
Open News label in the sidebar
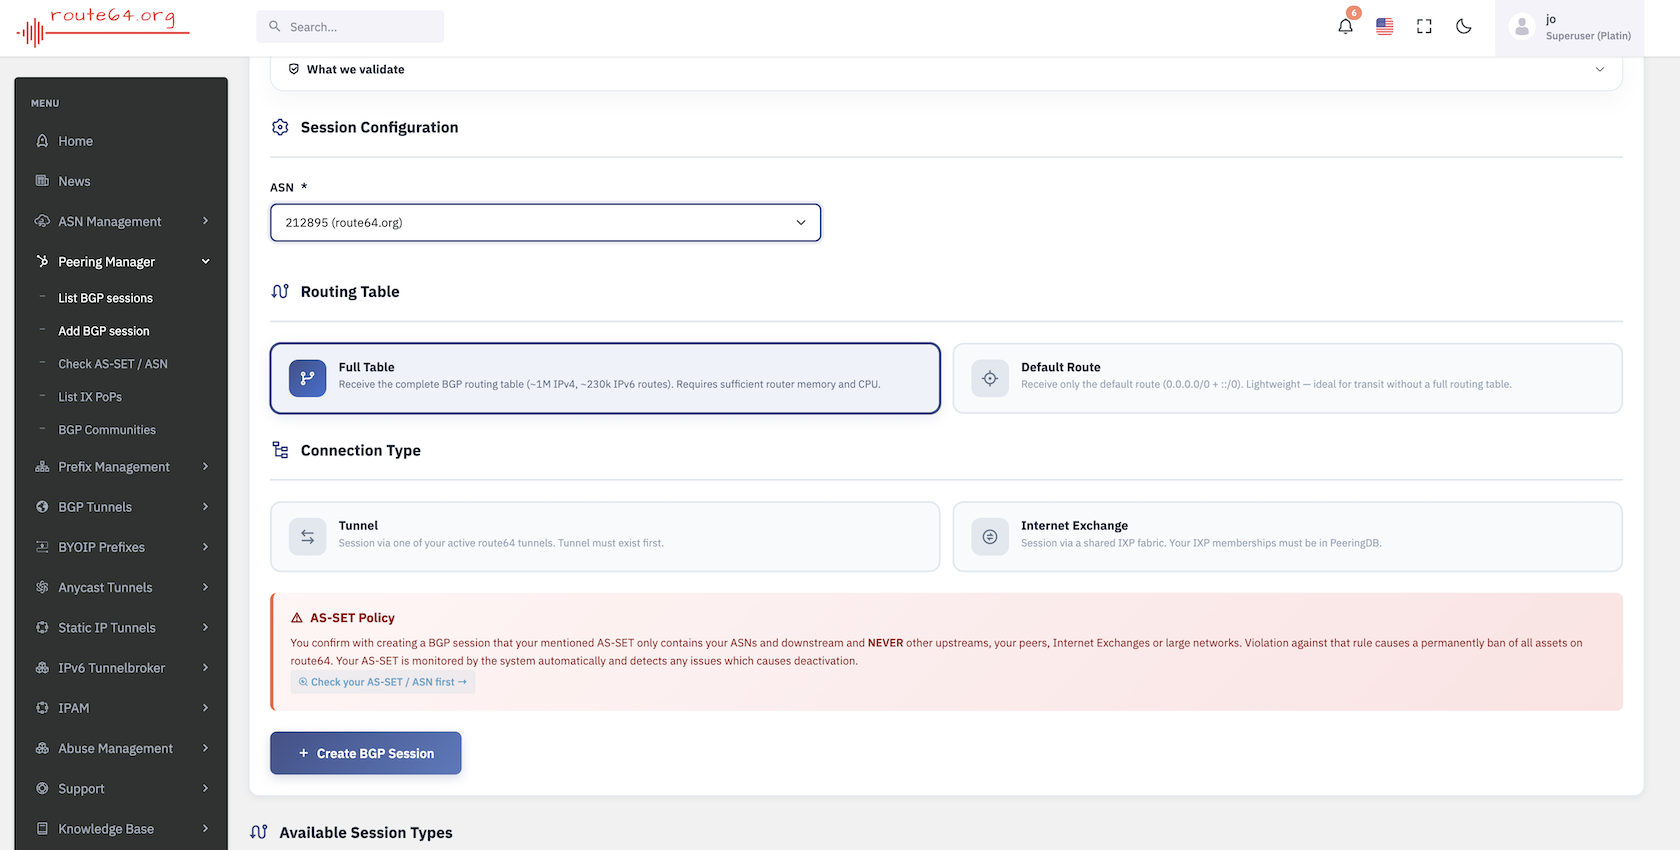click(x=74, y=181)
